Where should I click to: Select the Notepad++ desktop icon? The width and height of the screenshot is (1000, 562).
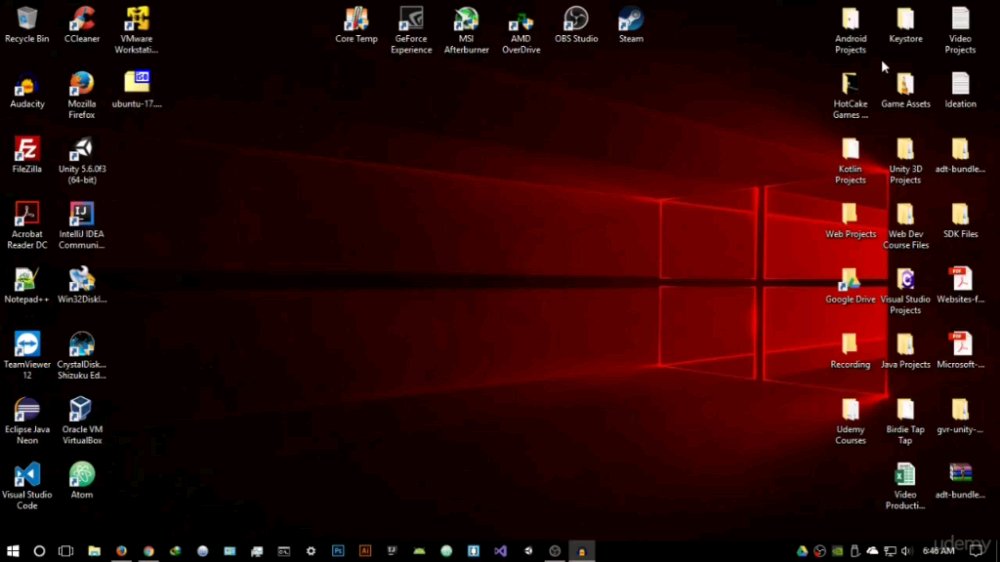[27, 285]
